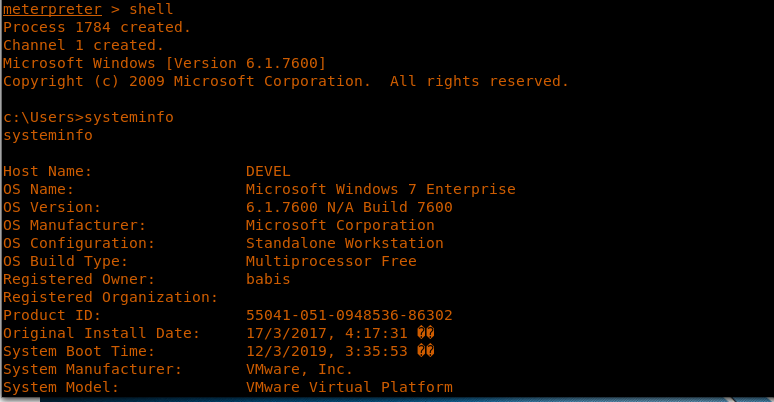This screenshot has width=774, height=402.
Task: Click the product ID 55041-051-0948536-86302
Action: coord(349,315)
